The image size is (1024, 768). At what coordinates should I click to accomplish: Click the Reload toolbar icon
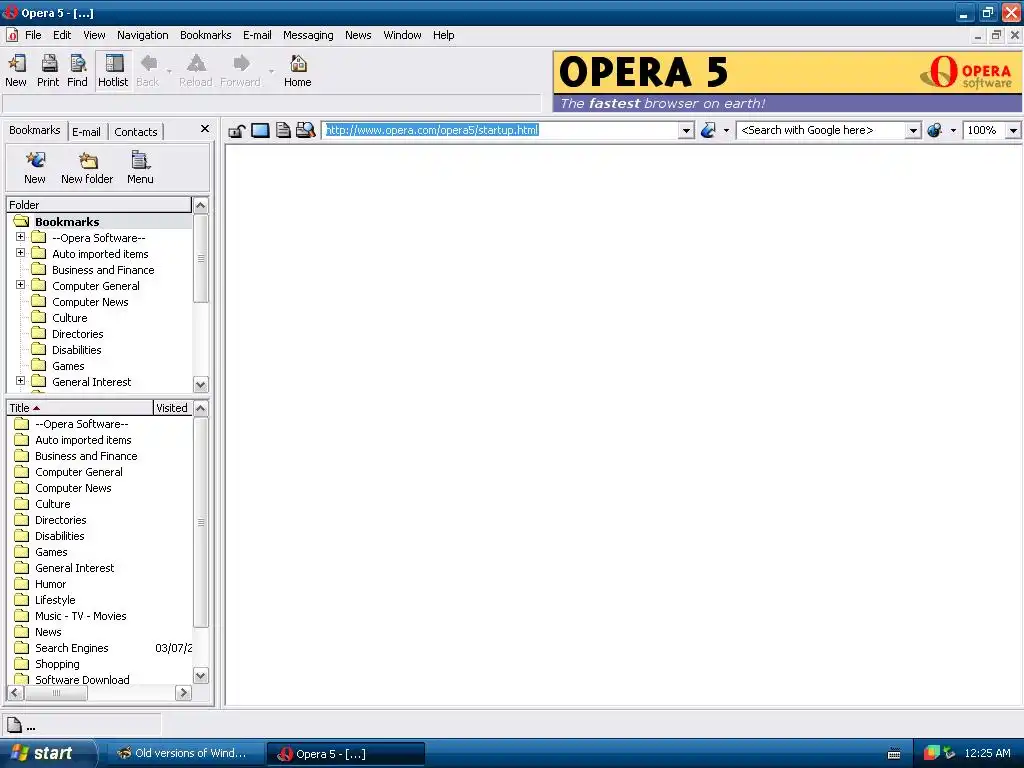pyautogui.click(x=196, y=63)
